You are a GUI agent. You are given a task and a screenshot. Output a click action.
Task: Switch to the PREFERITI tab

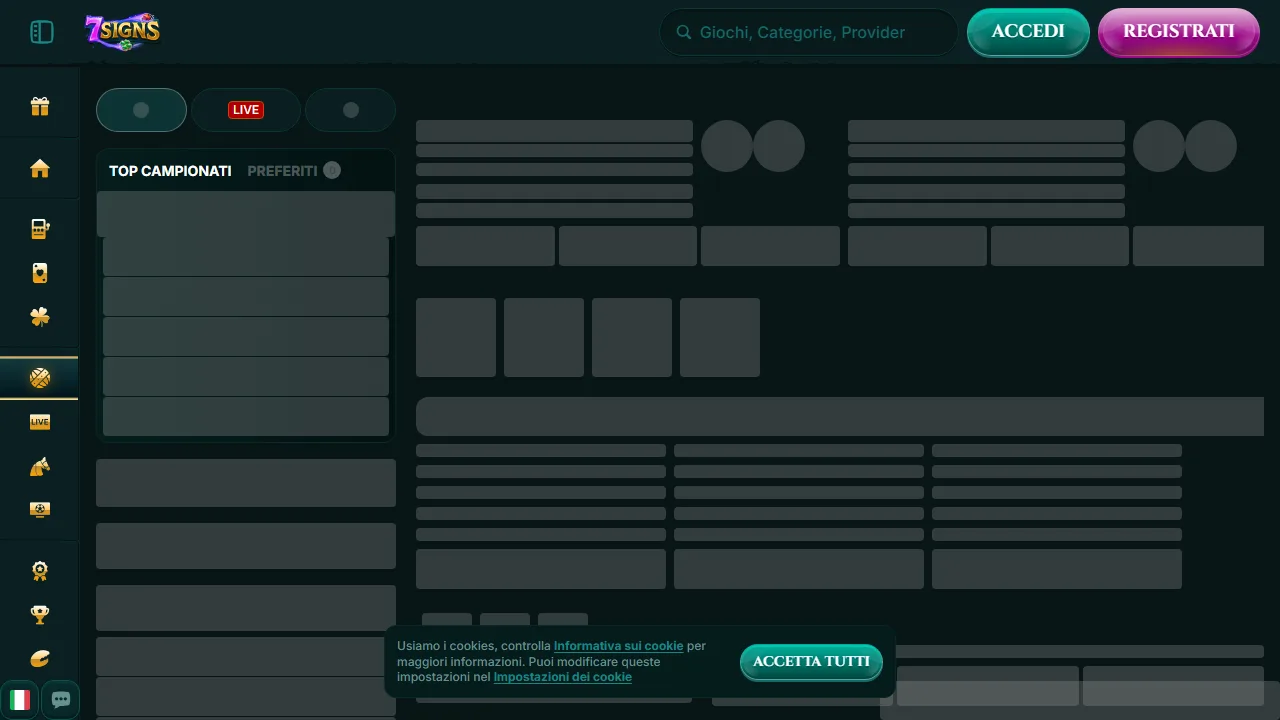282,171
